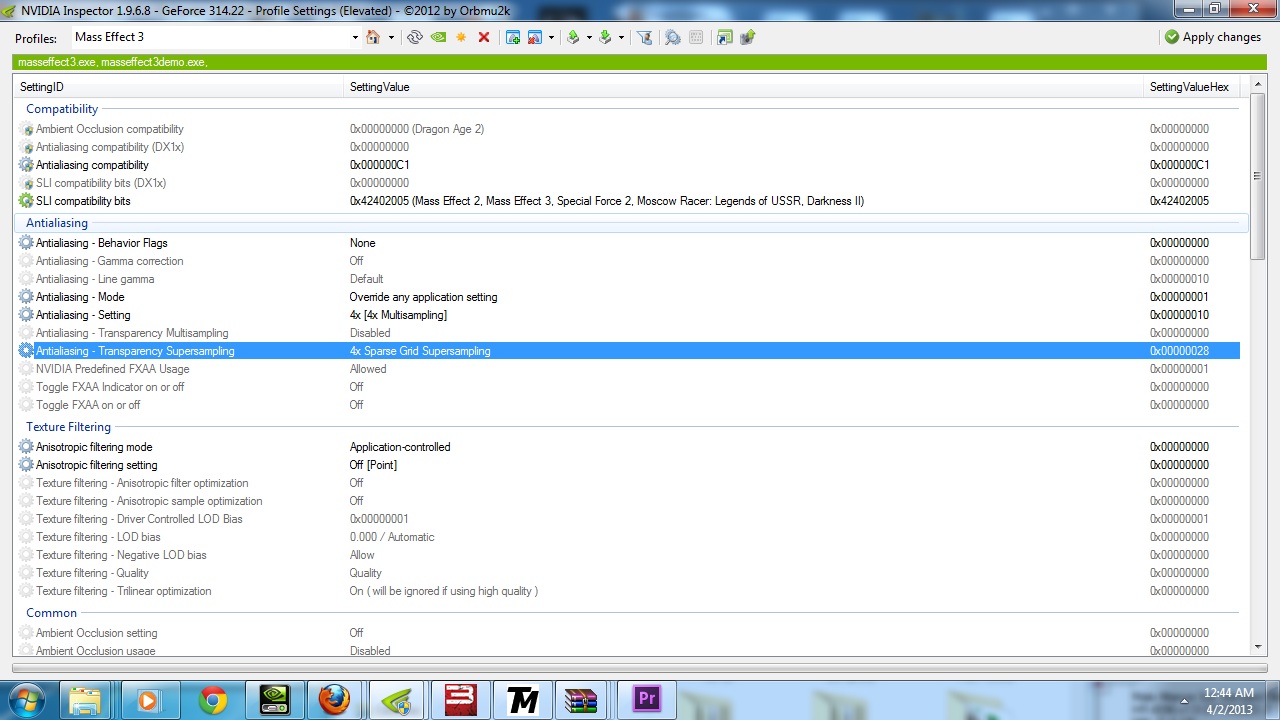Click the vertical scrollbar thumb
Screen dimensions: 1280x720
coord(1258,176)
